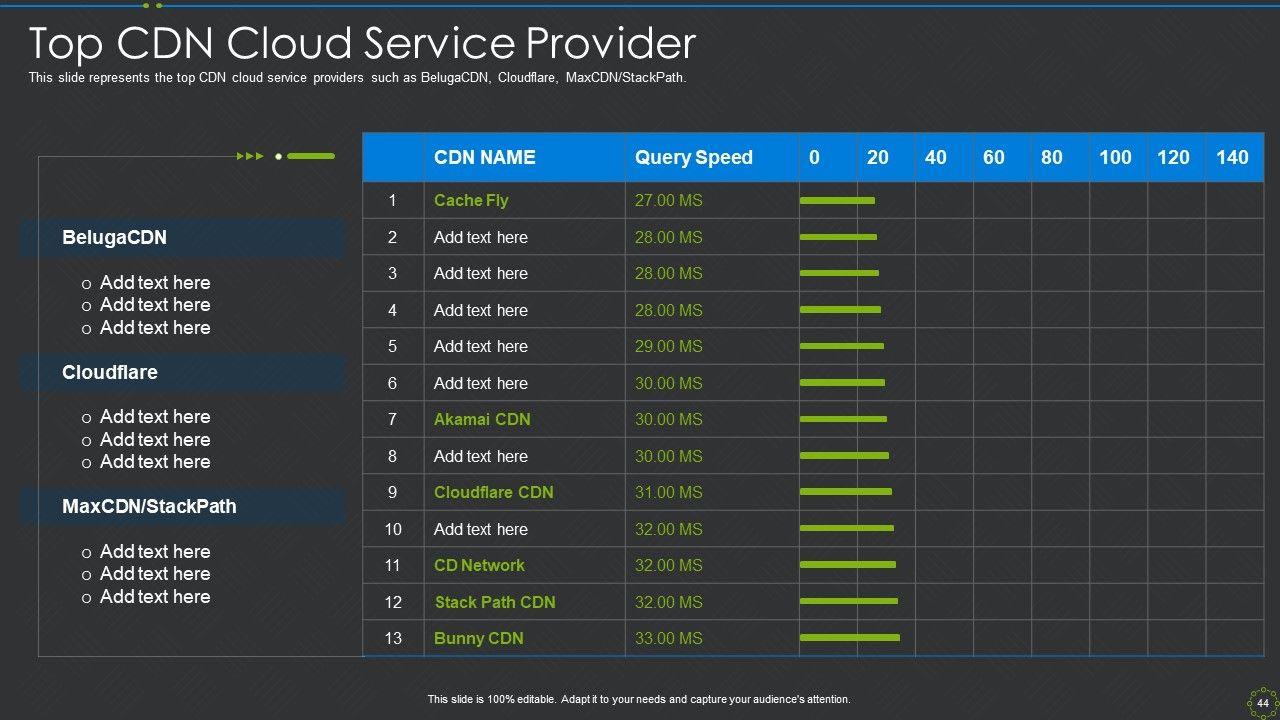
Task: Click "Add text here" in table row 2
Action: click(x=481, y=237)
